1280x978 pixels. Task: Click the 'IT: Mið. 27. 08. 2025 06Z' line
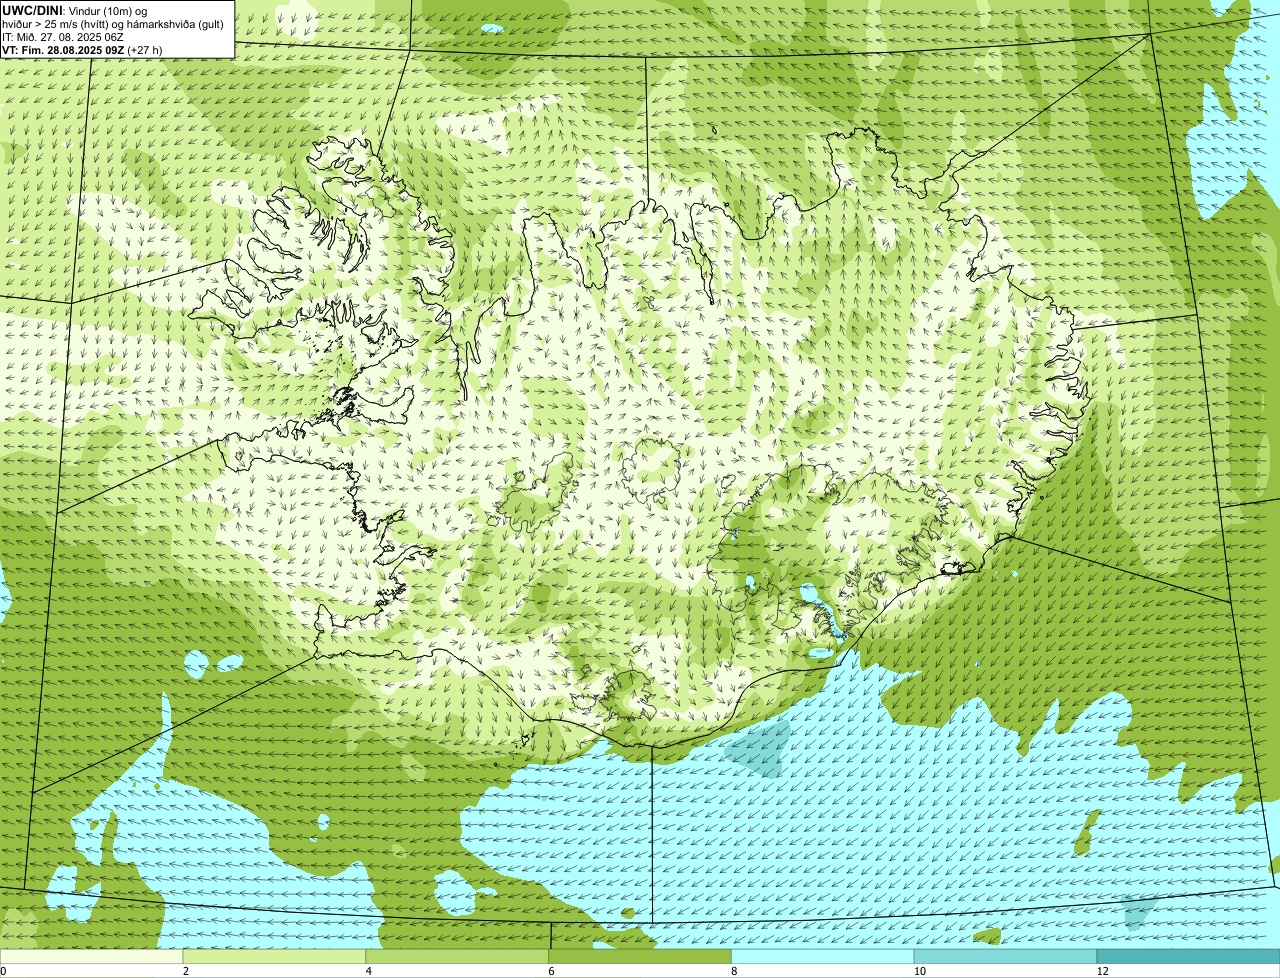(x=63, y=36)
